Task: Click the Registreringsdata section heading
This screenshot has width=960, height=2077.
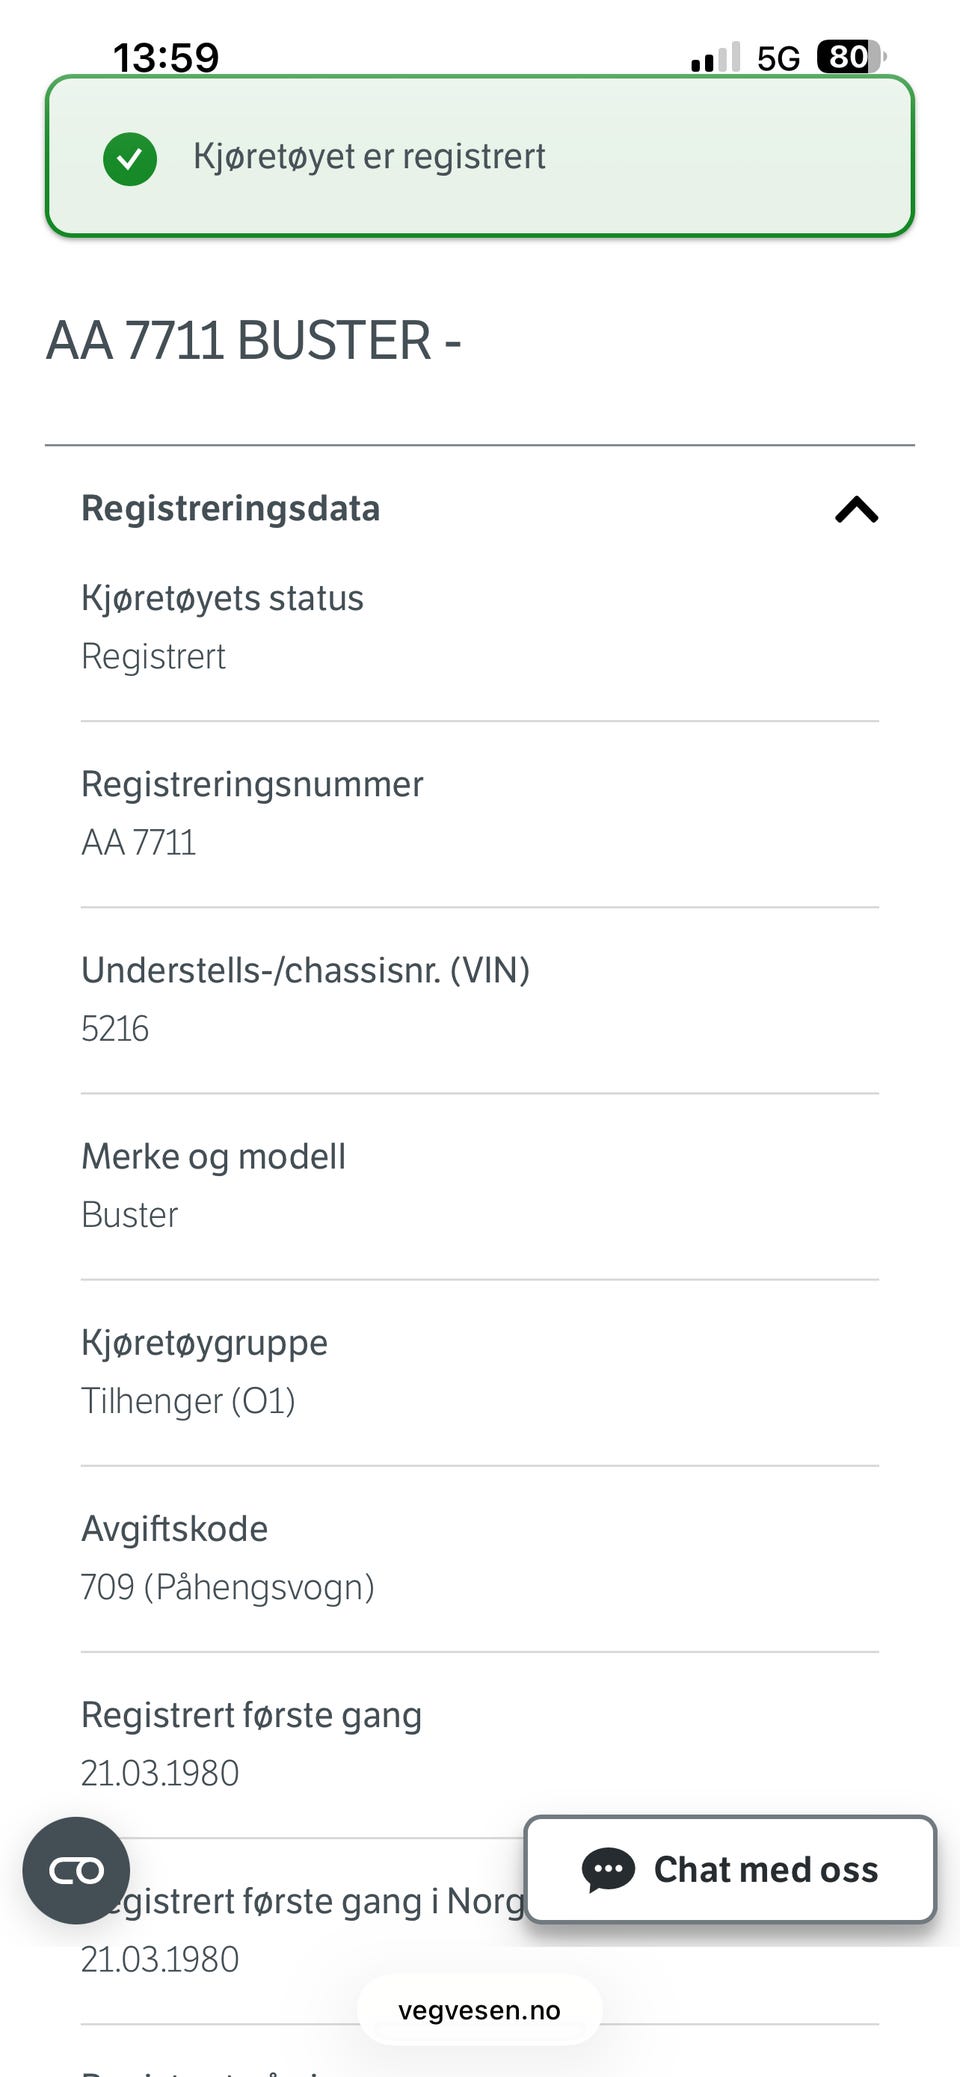Action: click(231, 508)
